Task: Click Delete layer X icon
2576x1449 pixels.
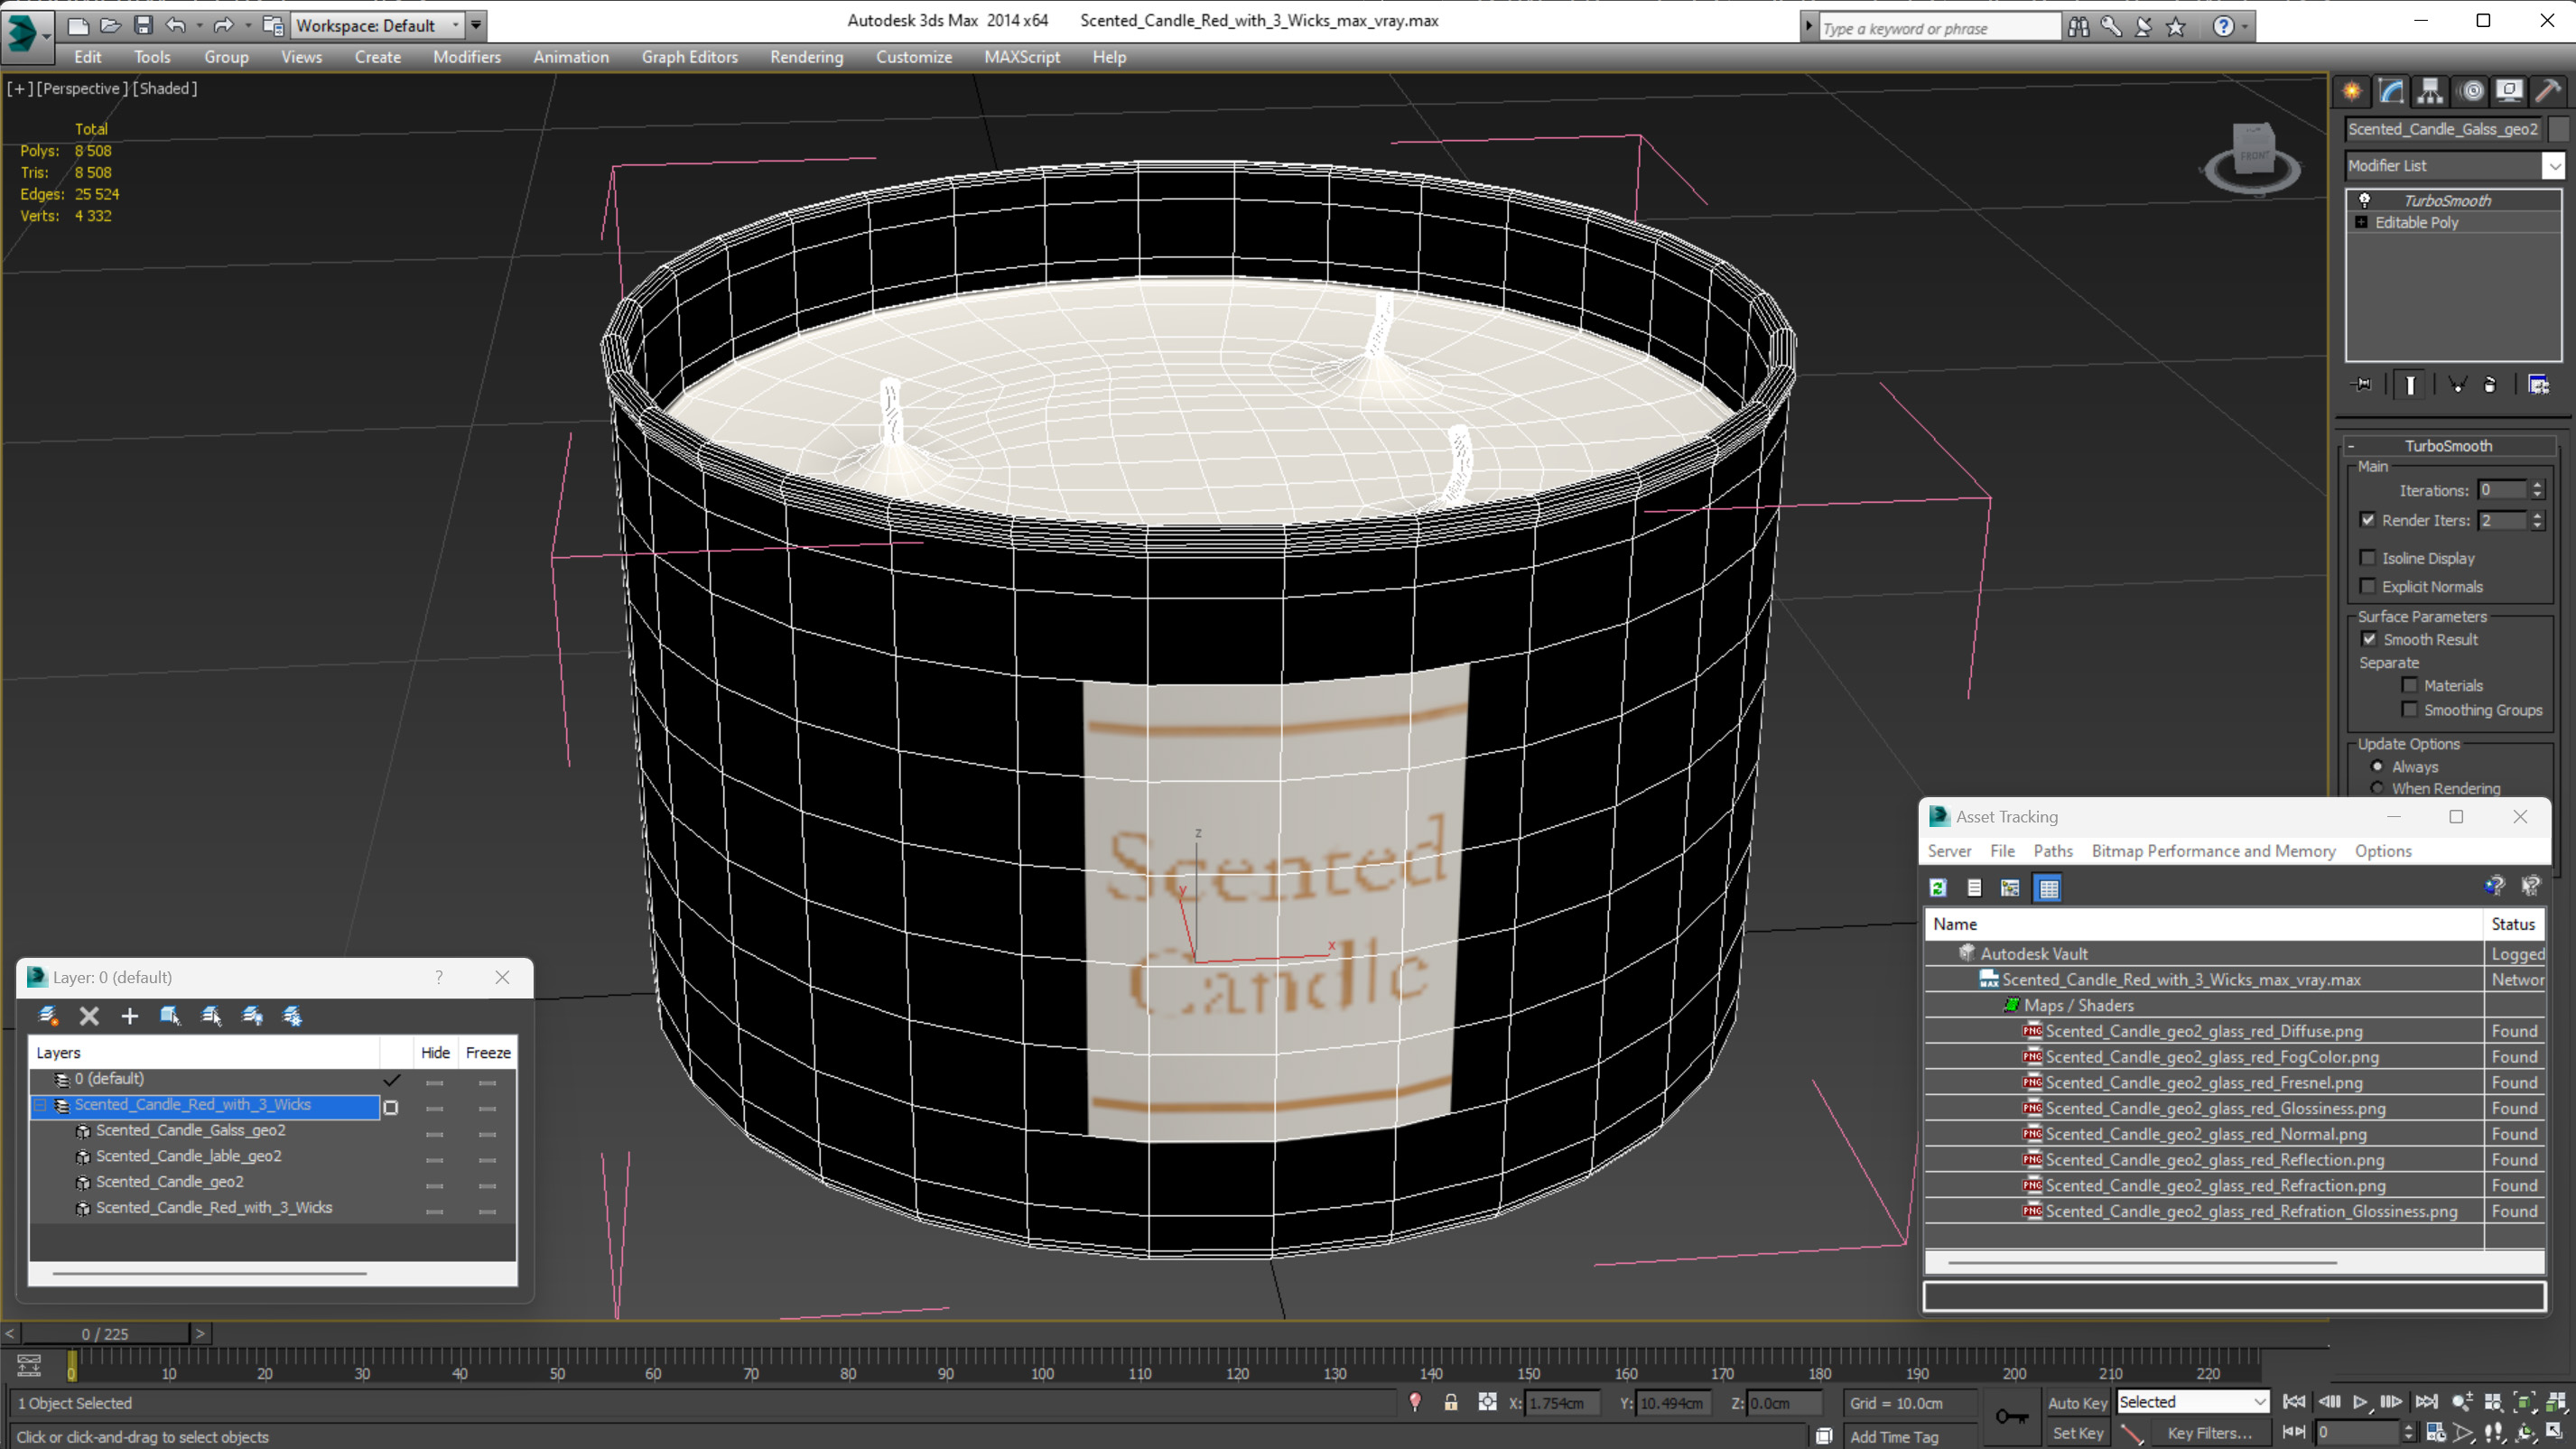Action: [89, 1016]
